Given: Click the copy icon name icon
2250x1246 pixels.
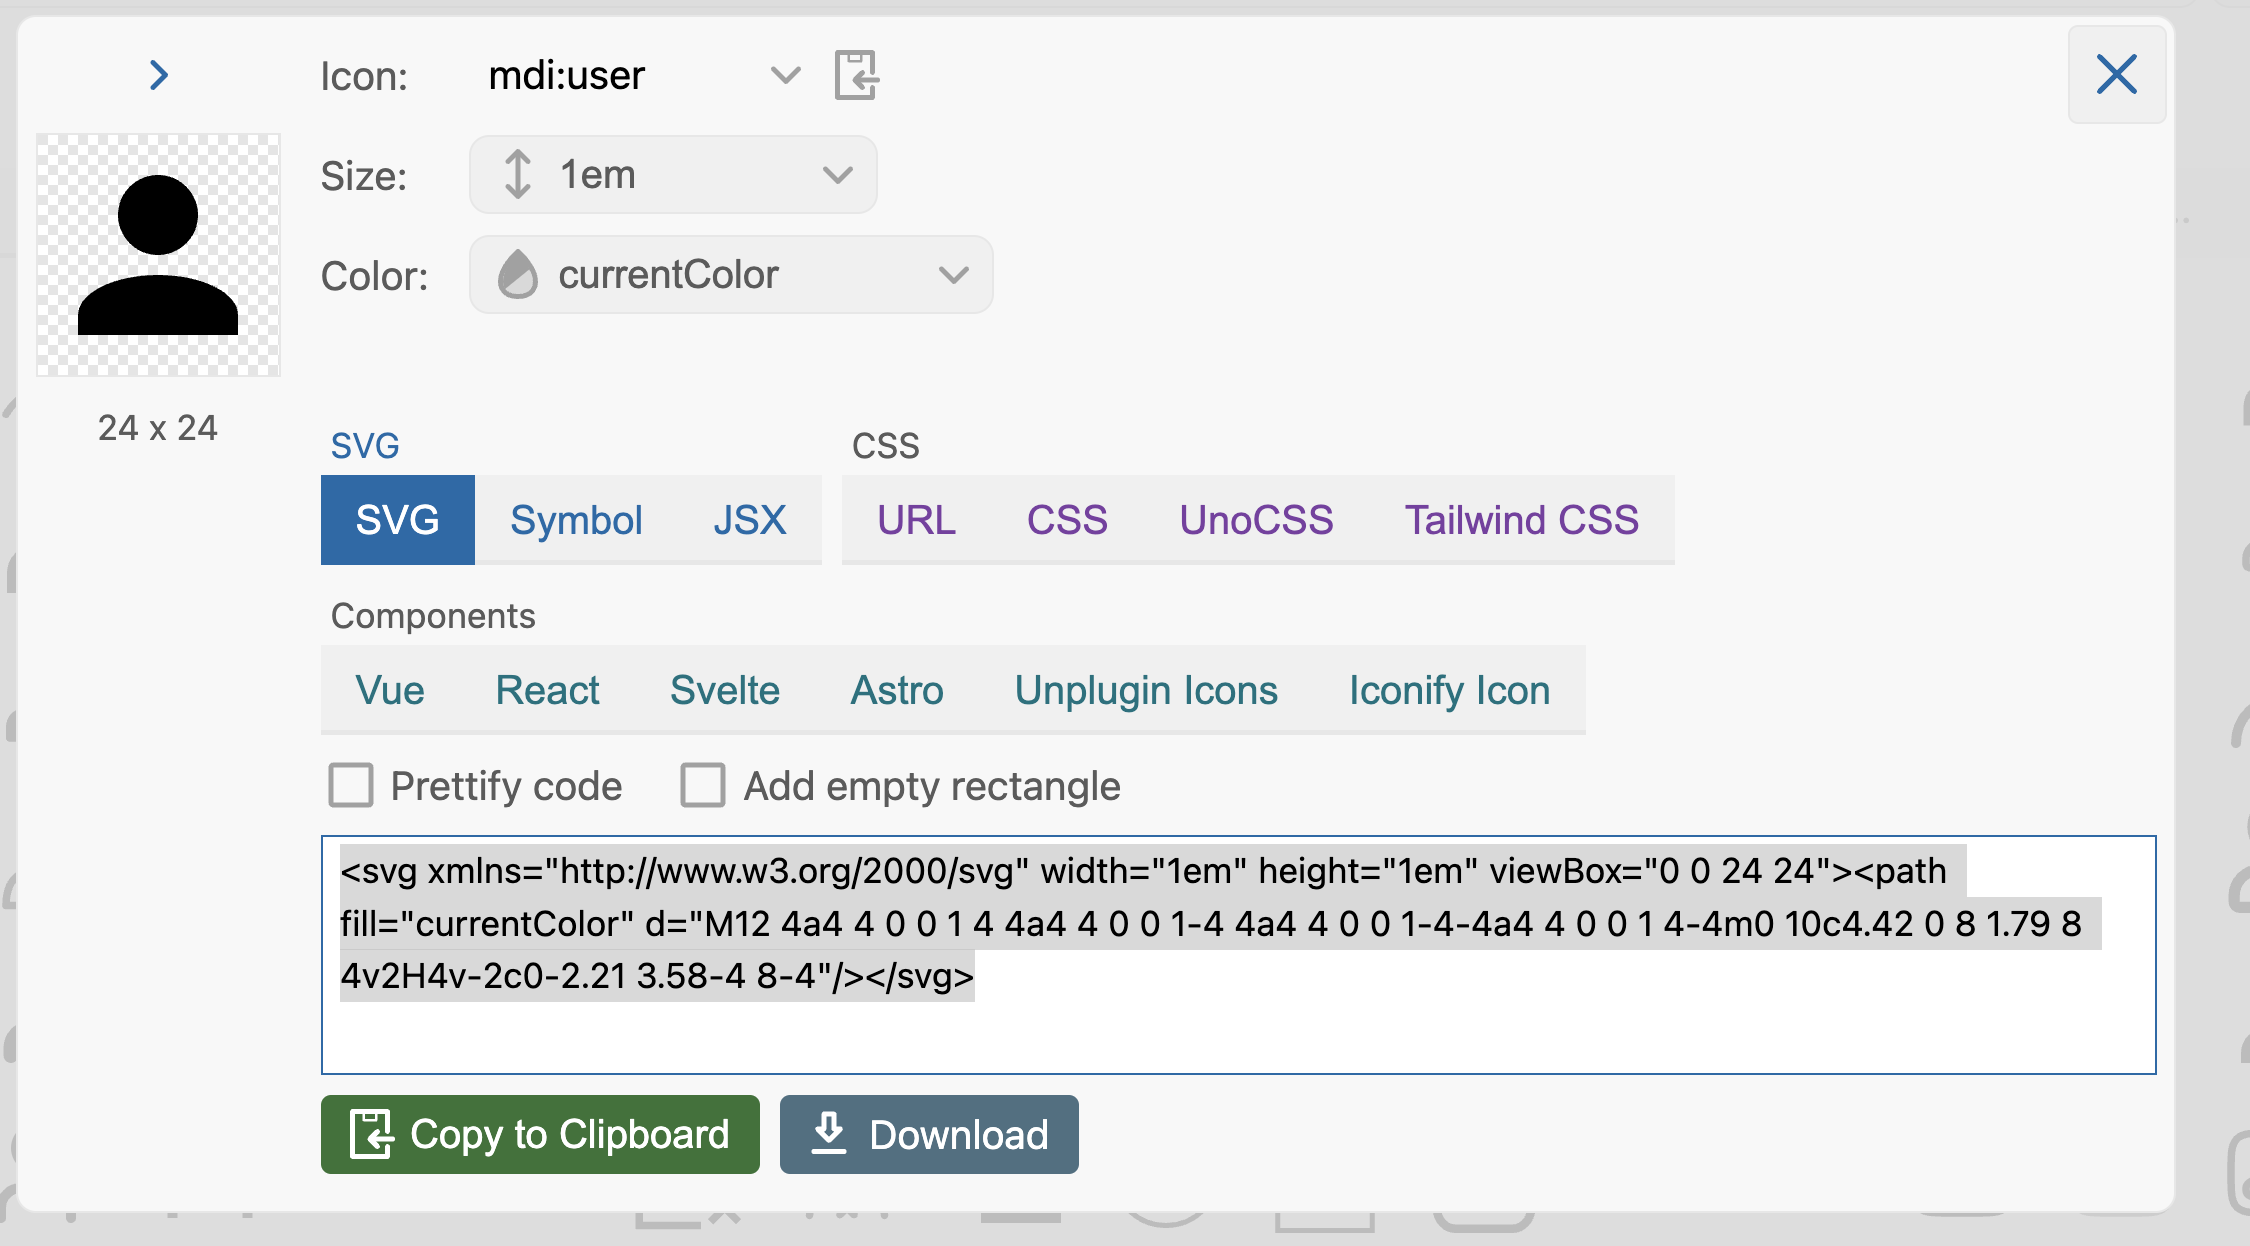Looking at the screenshot, I should (856, 75).
